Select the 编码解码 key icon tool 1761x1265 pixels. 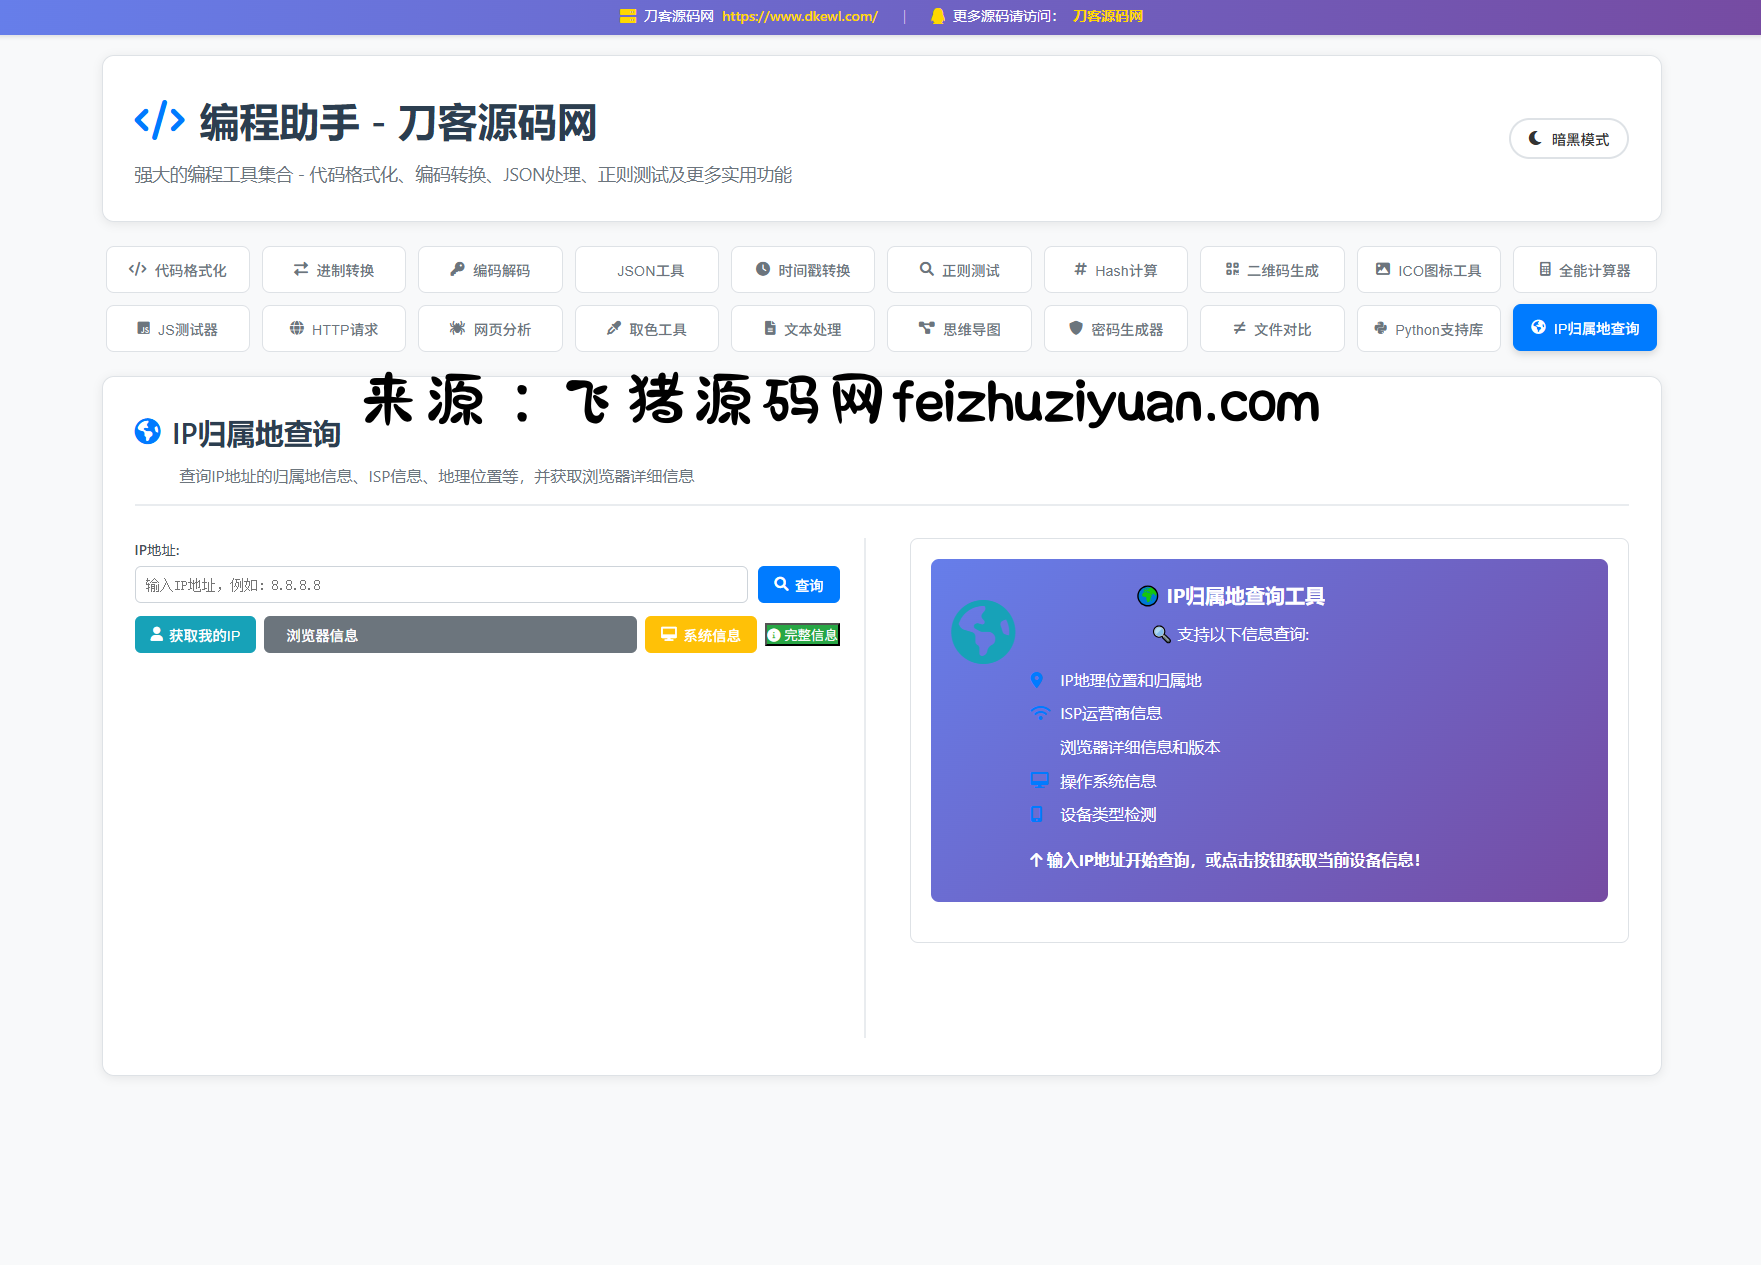click(x=490, y=270)
